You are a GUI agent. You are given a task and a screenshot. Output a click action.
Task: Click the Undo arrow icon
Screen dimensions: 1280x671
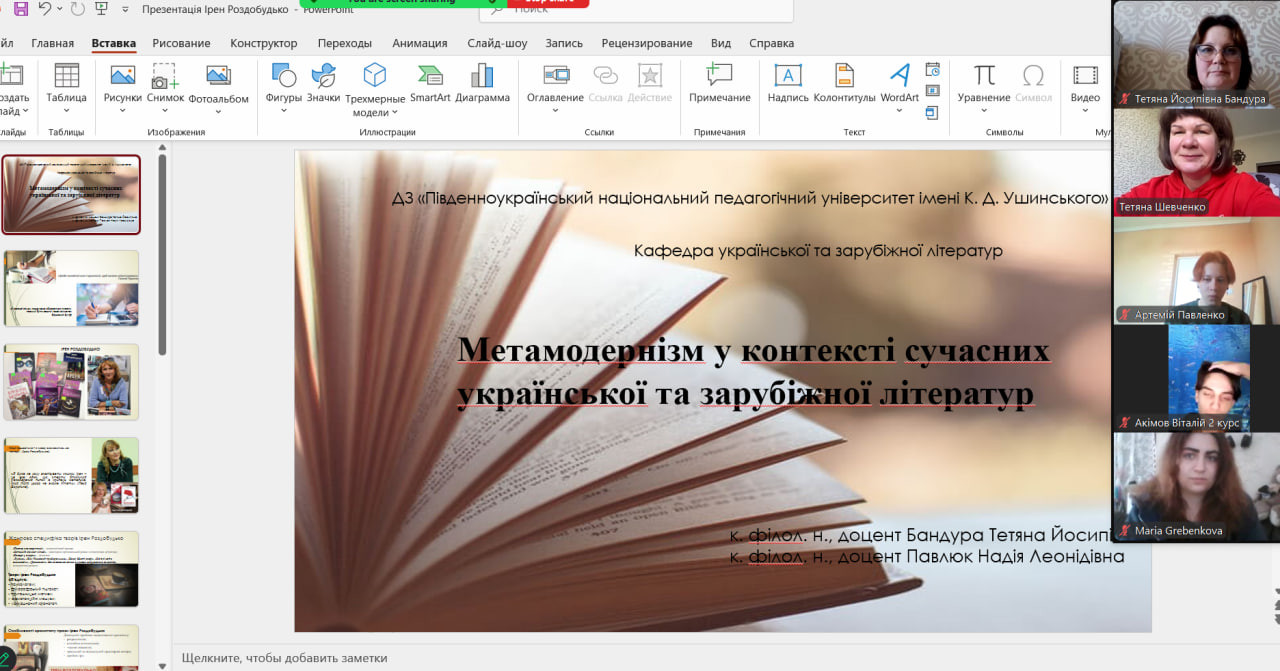pos(45,9)
